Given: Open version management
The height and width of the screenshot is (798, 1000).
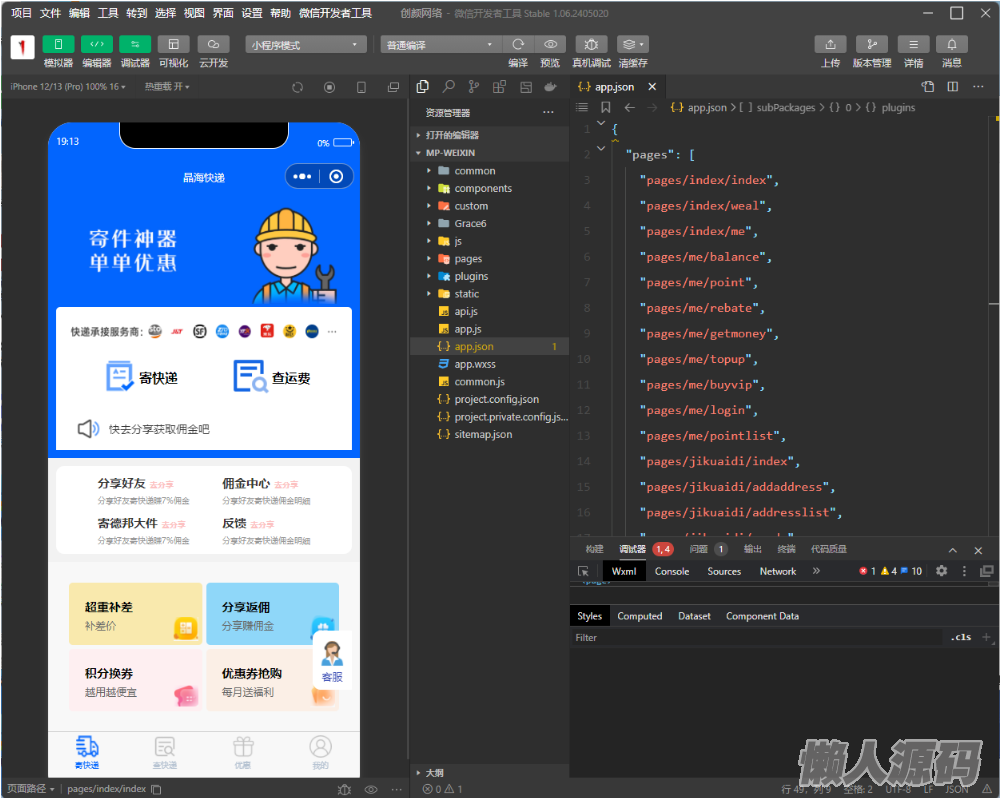Looking at the screenshot, I should [x=871, y=44].
